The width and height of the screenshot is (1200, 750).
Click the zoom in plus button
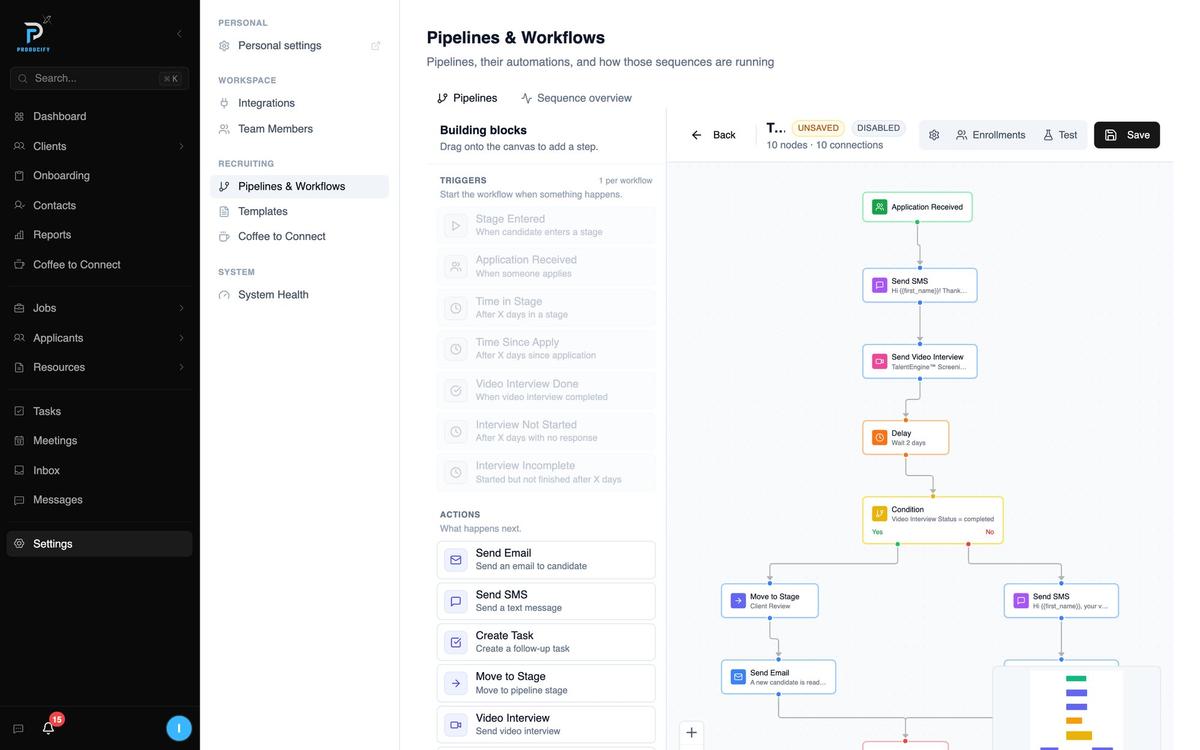coord(691,733)
